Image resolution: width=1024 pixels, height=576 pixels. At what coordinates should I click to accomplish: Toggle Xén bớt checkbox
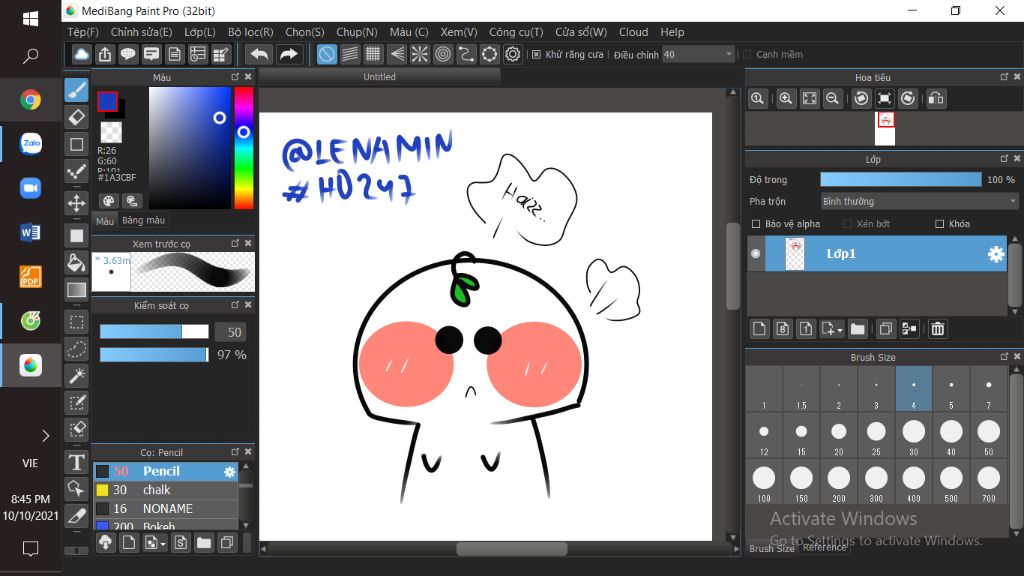pos(848,224)
